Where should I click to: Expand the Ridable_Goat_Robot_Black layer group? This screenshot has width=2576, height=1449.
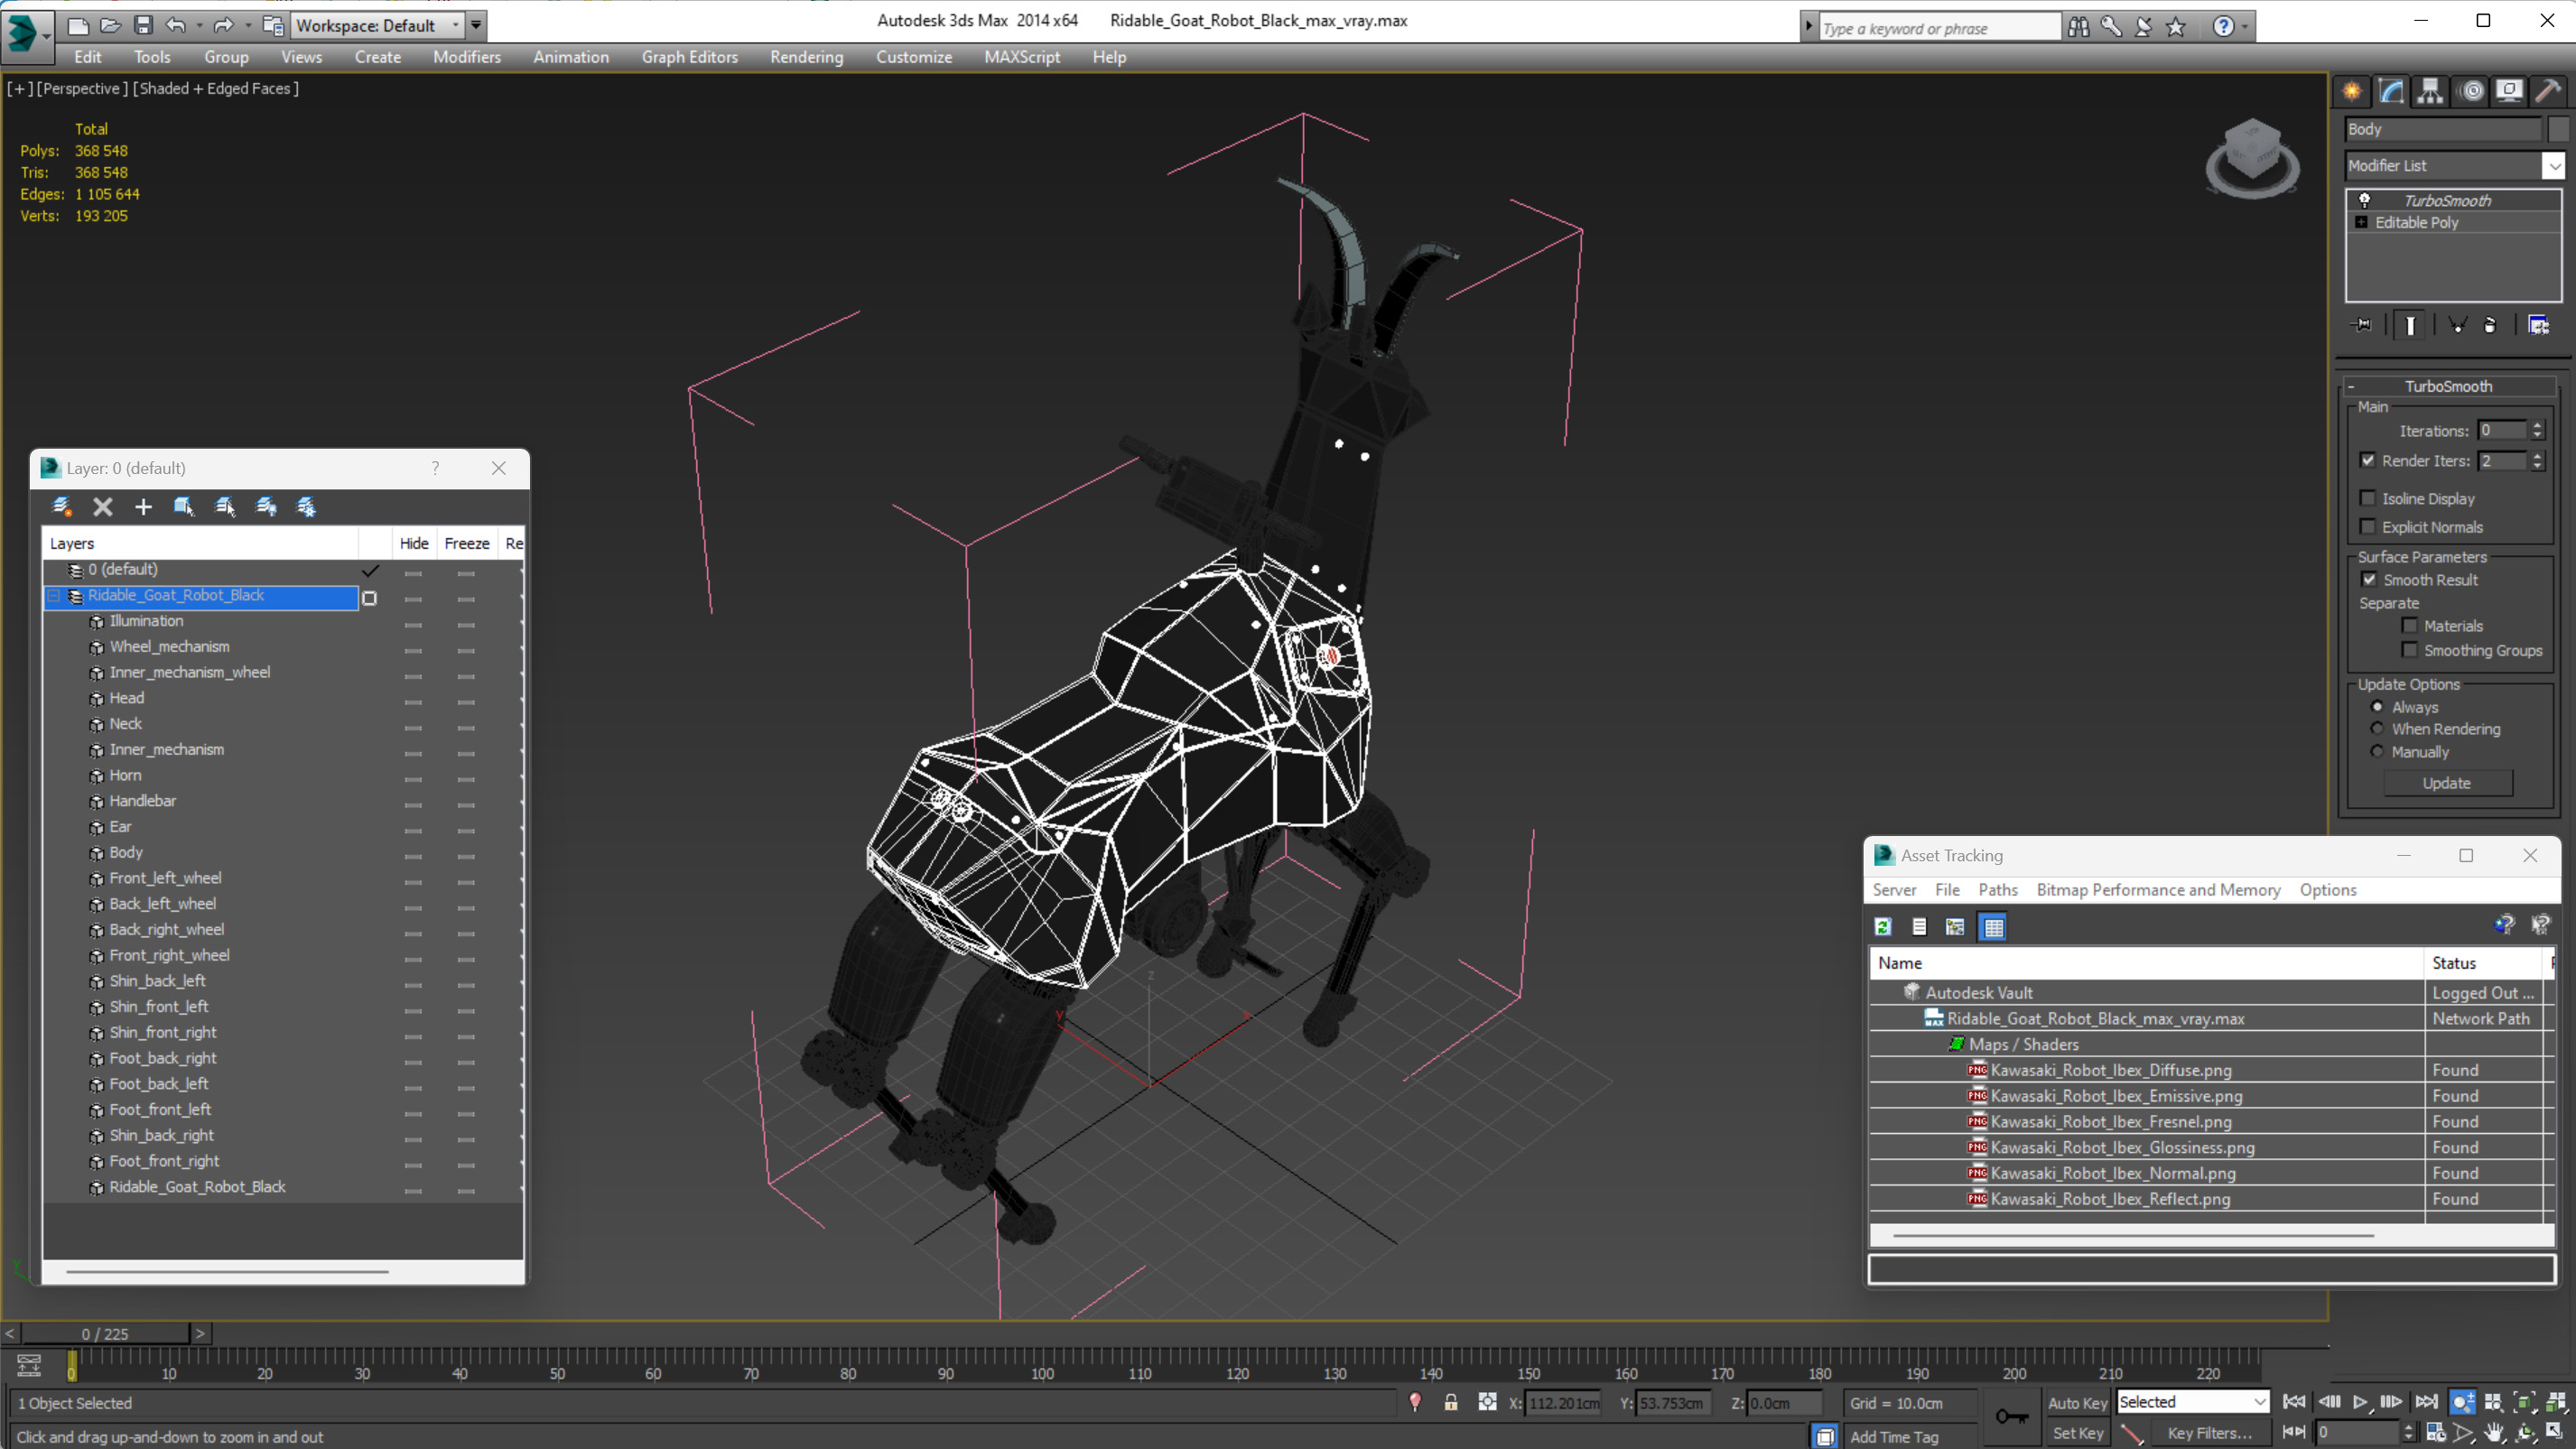[55, 594]
